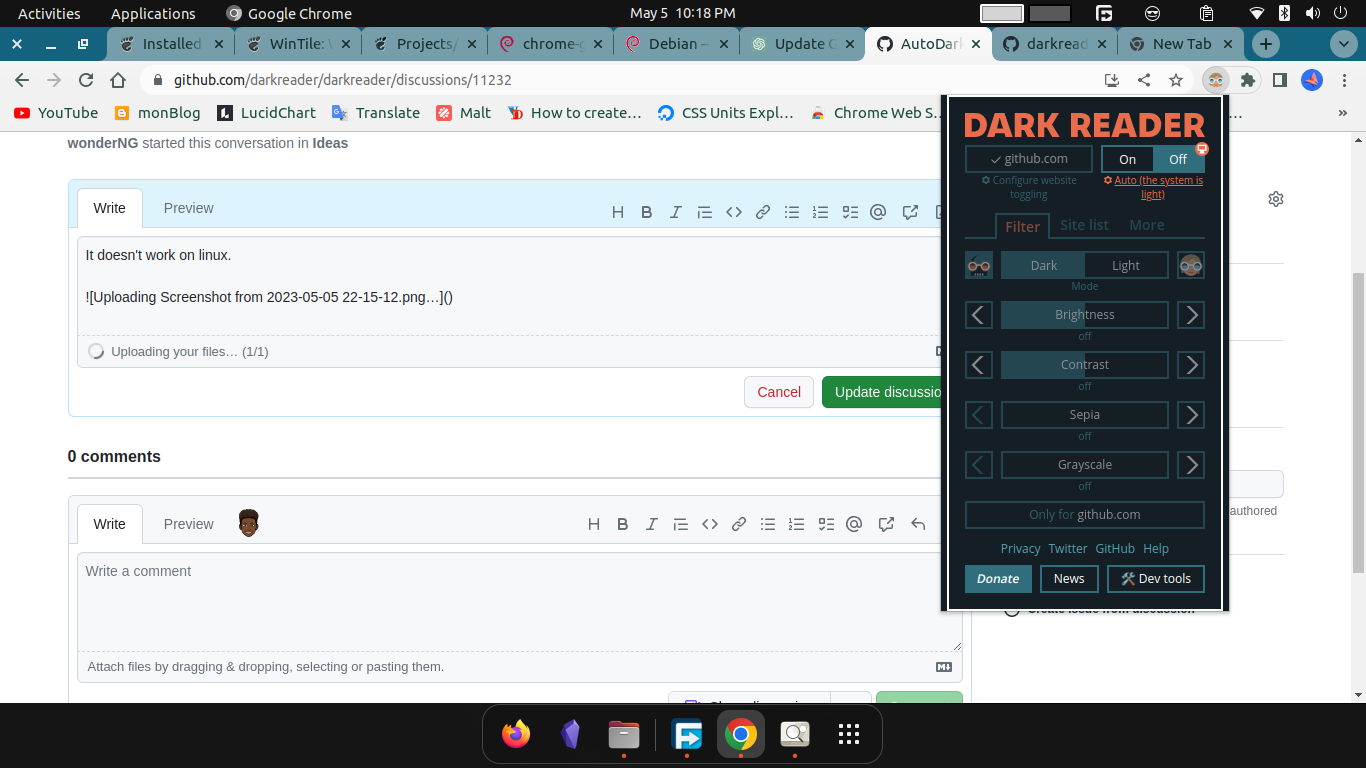Open Dev tools in Dark Reader
1366x768 pixels.
click(x=1156, y=579)
